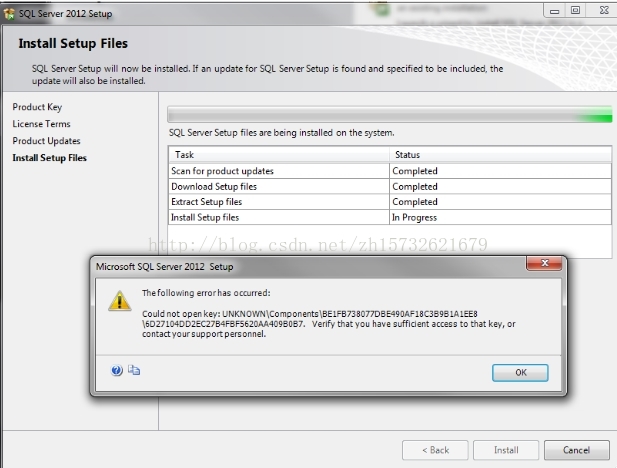
Task: Select Install Setup Files step in sidebar
Action: (49, 158)
